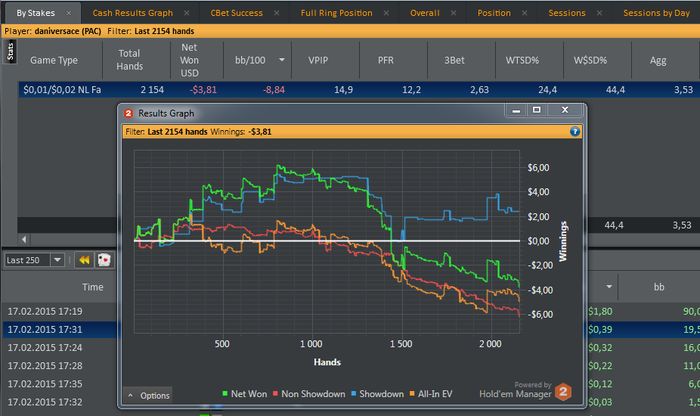
Task: Close the Results Graph window
Action: (565, 110)
